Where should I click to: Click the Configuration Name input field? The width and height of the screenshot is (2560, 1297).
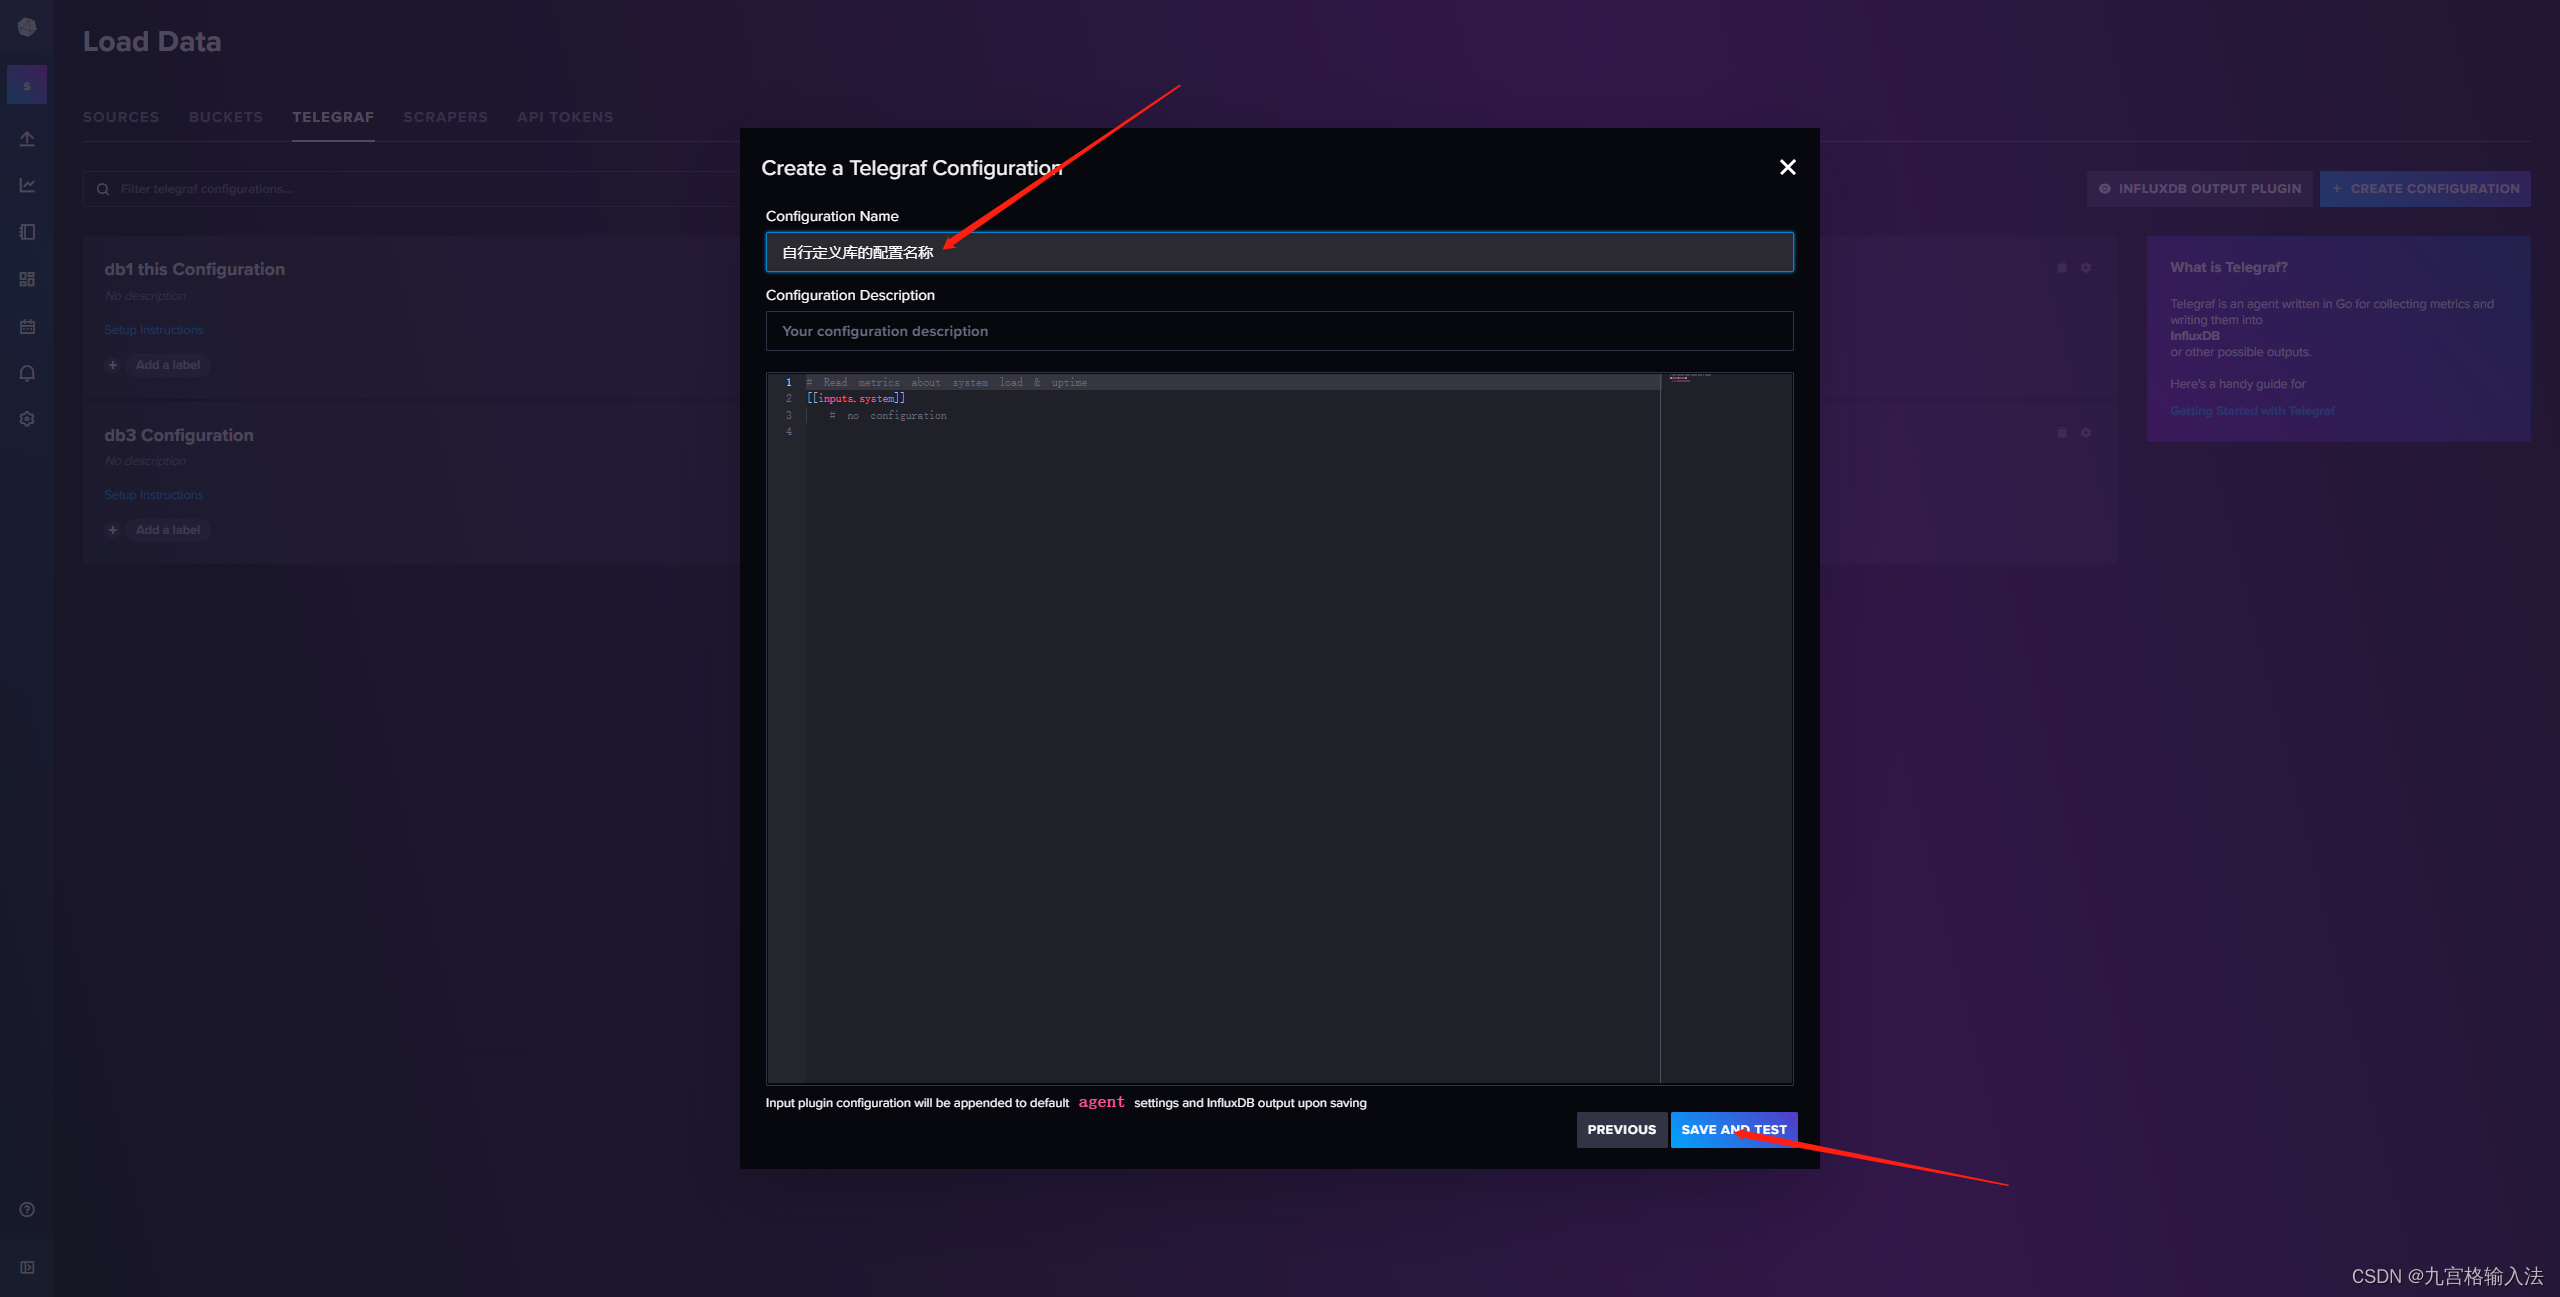(1279, 252)
